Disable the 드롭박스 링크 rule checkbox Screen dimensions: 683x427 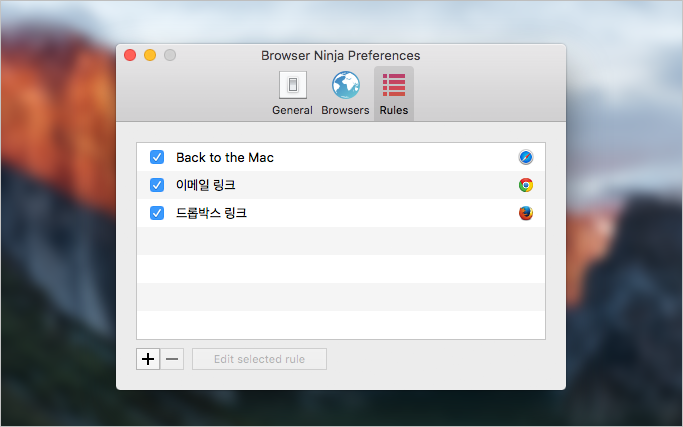[x=157, y=213]
